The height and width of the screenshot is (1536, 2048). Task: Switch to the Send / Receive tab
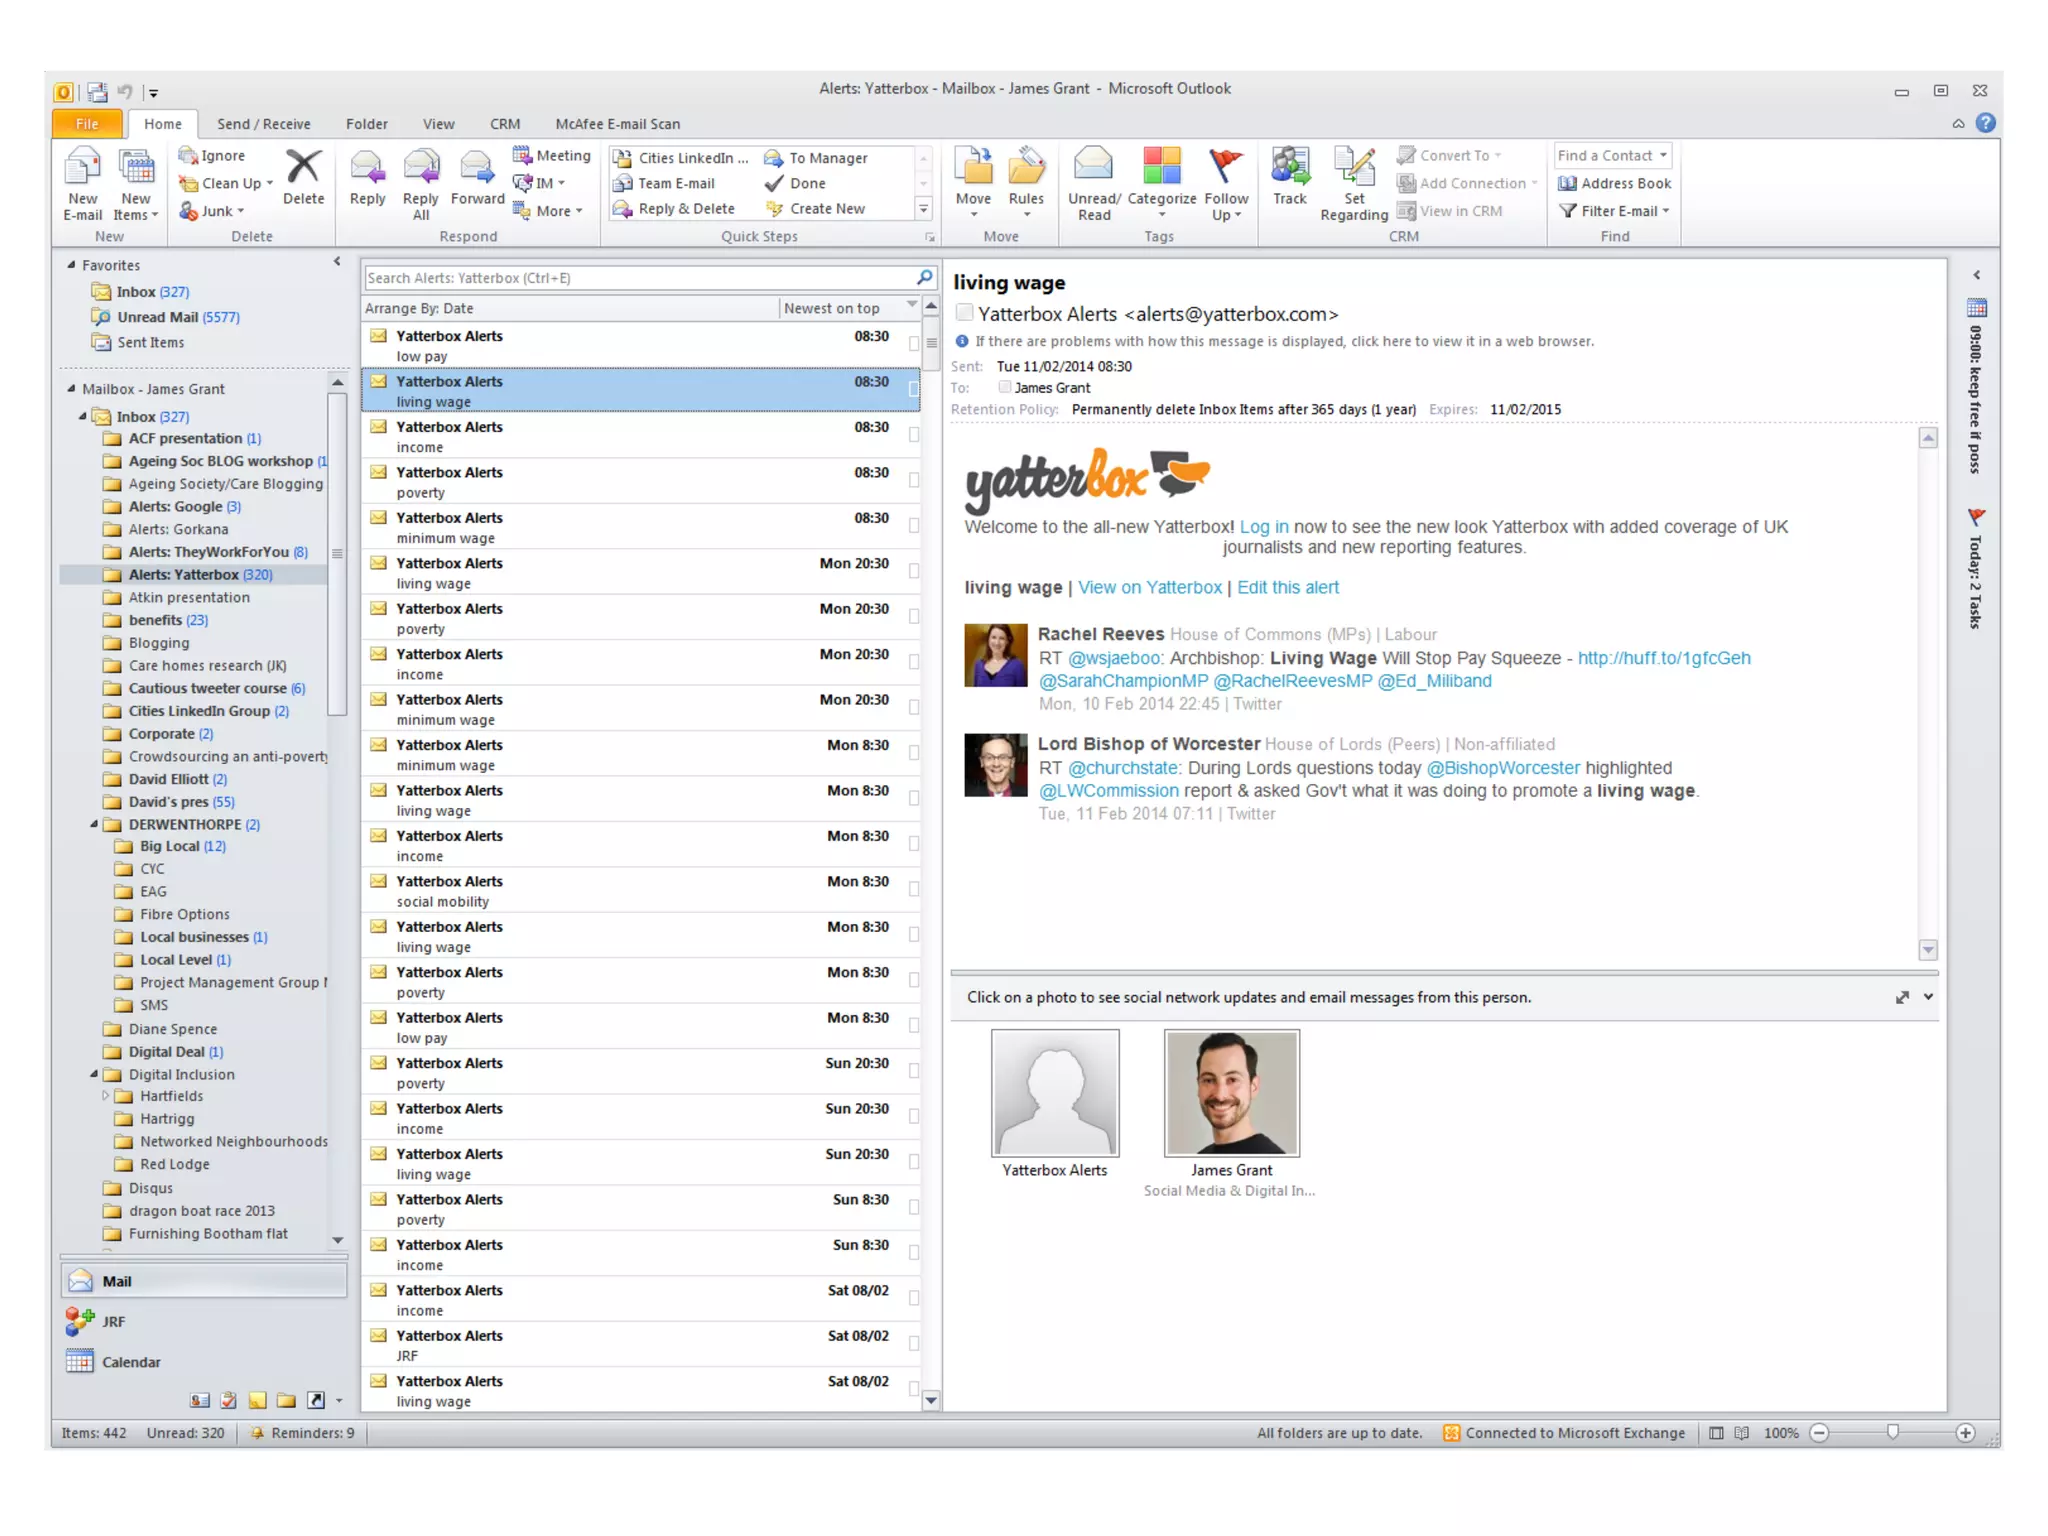coord(264,124)
